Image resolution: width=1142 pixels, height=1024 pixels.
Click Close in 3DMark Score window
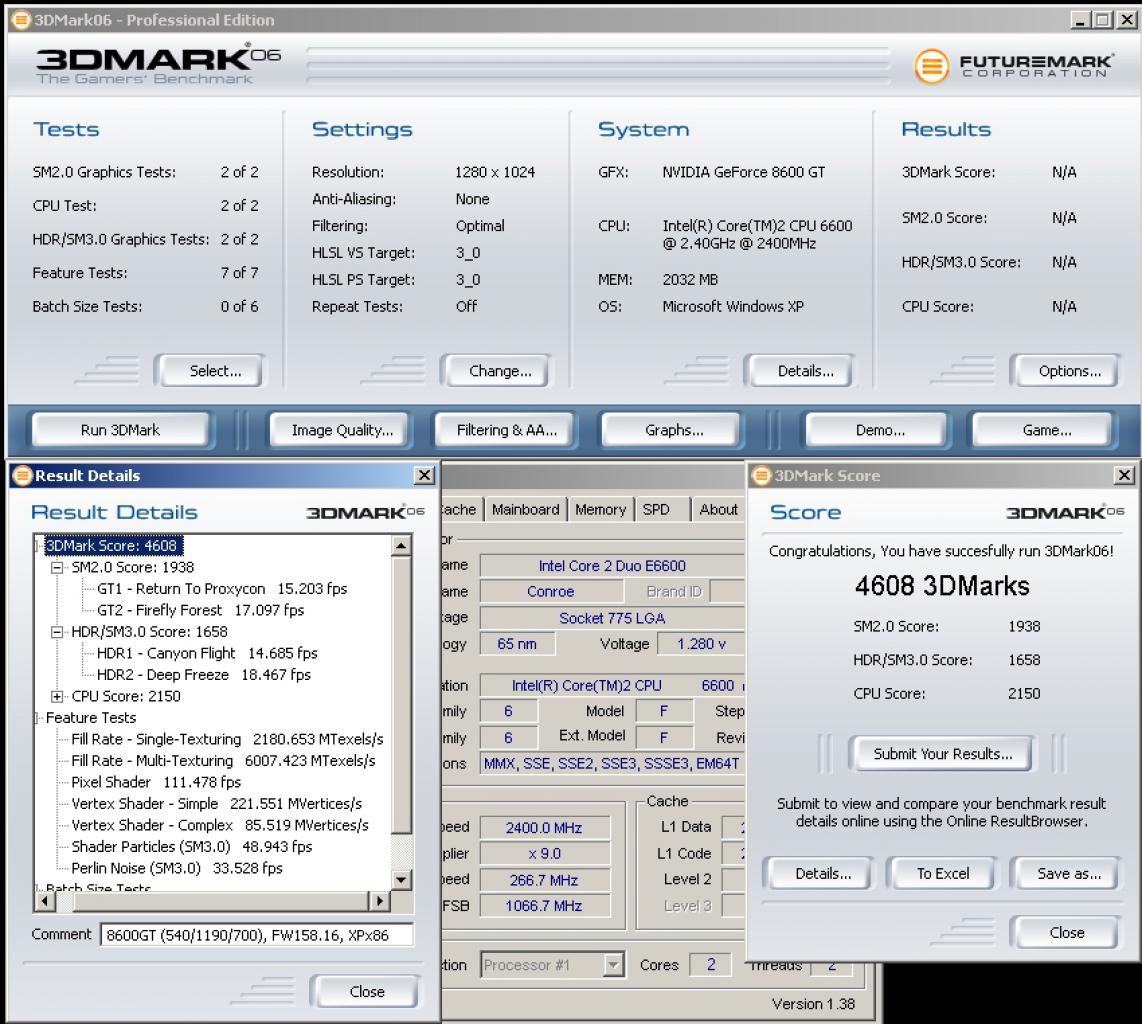[1066, 932]
